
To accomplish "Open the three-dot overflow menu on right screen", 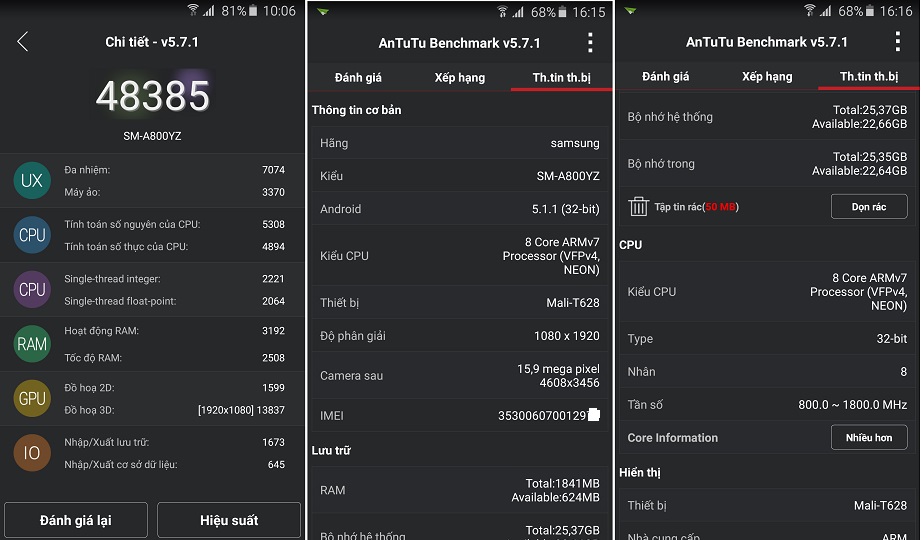I will pos(898,42).
